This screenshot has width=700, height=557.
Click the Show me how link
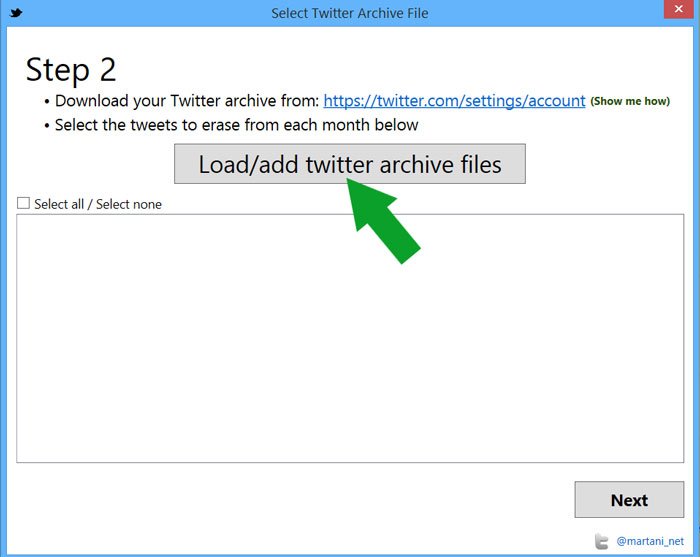(630, 101)
